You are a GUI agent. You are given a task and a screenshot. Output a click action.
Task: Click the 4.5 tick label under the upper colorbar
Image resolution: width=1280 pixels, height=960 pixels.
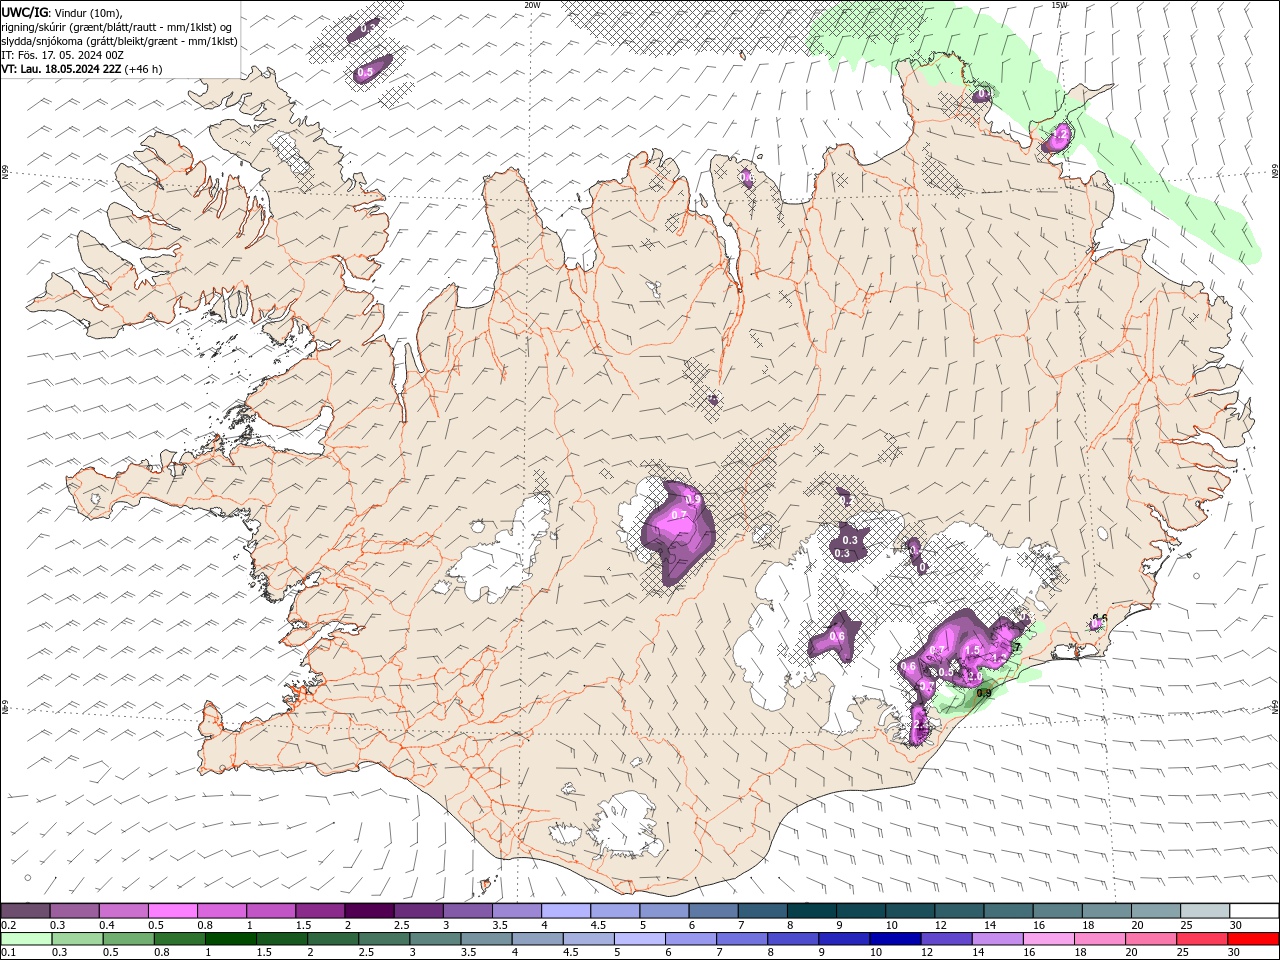pyautogui.click(x=598, y=925)
